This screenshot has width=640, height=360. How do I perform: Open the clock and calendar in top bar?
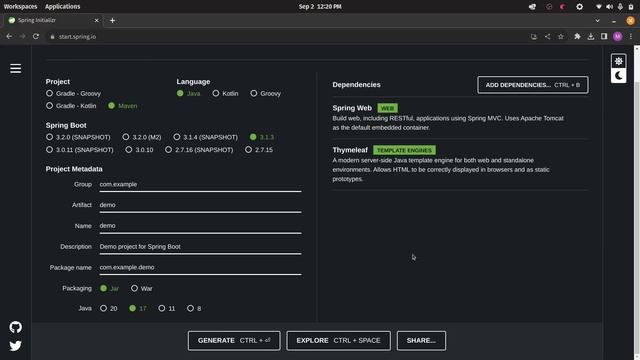pyautogui.click(x=320, y=7)
